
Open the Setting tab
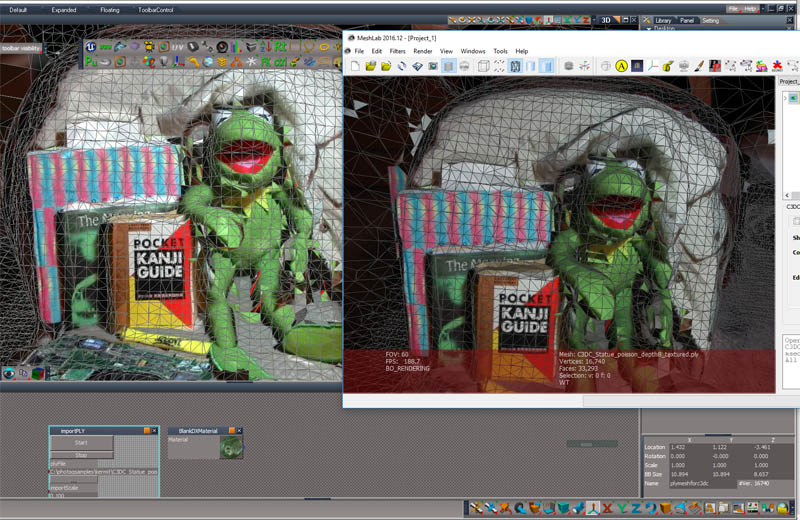[x=710, y=20]
